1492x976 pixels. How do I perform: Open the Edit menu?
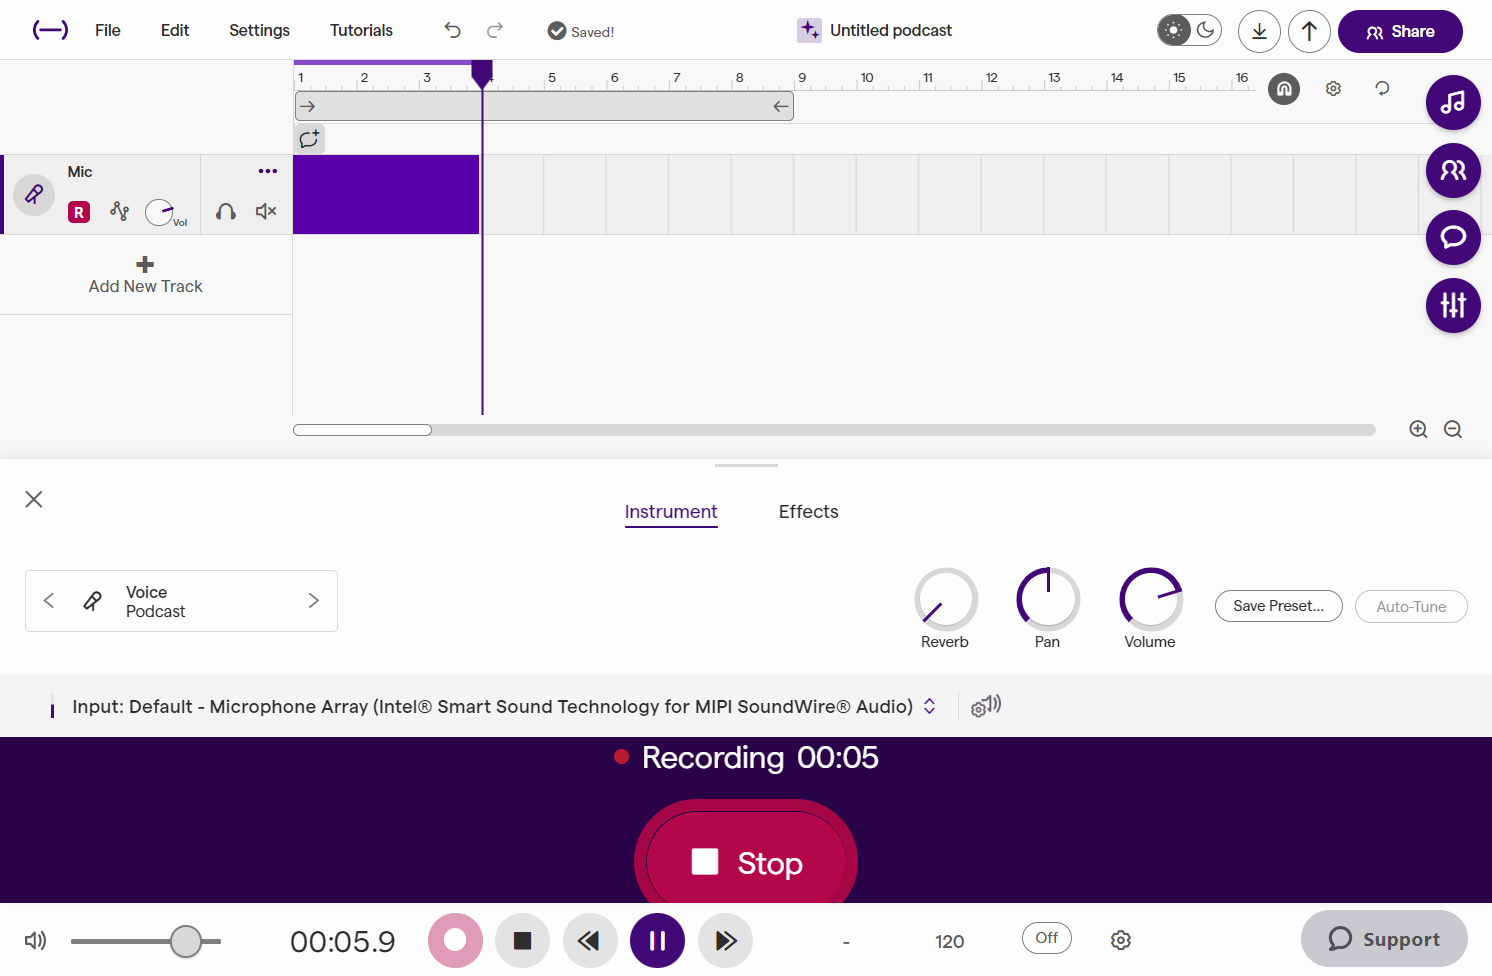175,30
